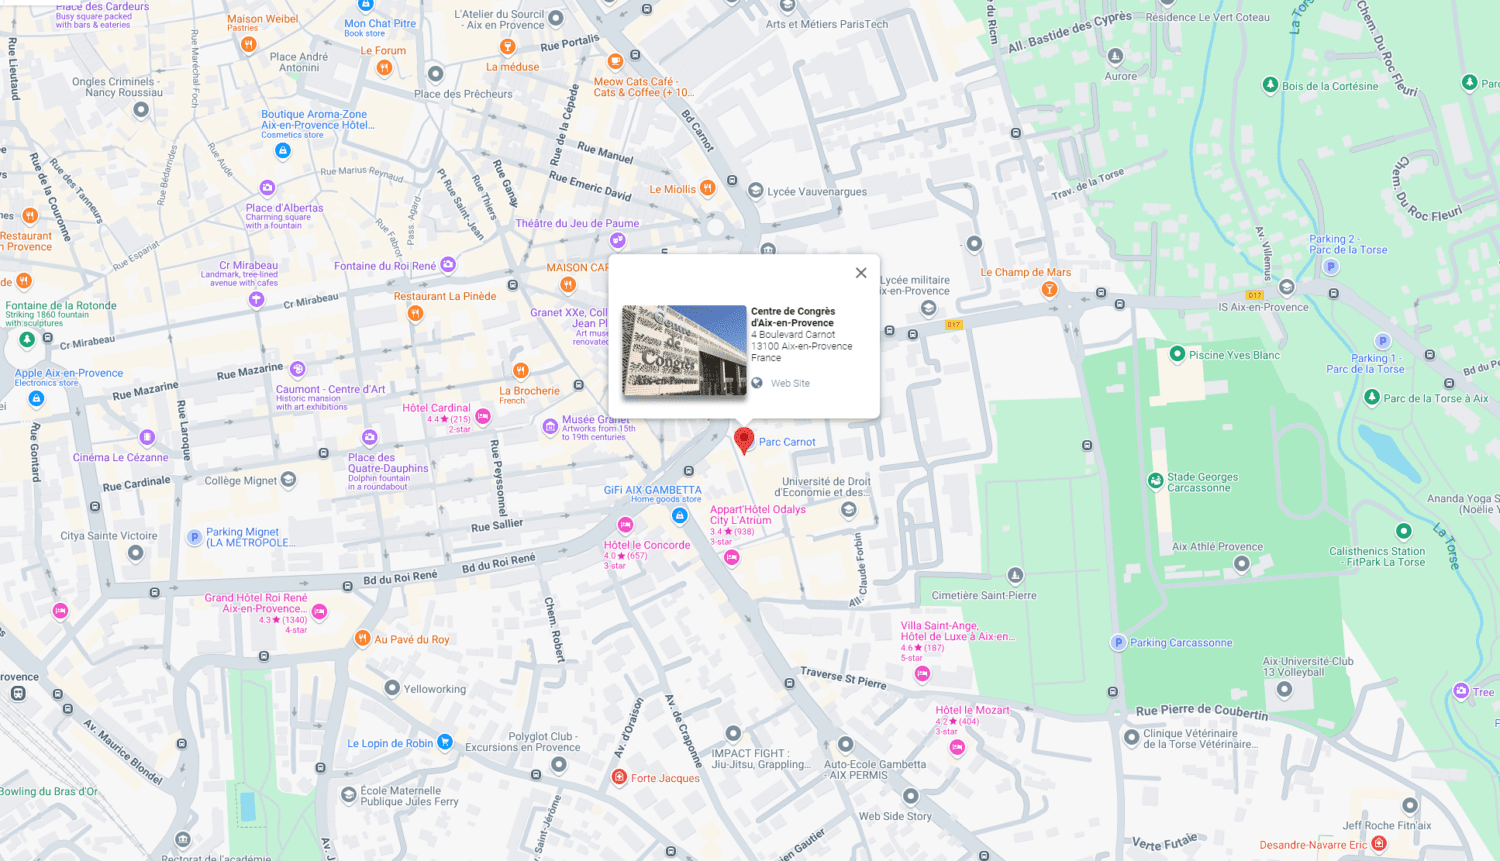Click the Stade Georges Carcassonne marker
Screen dimensions: 1500x861
[x=1156, y=481]
